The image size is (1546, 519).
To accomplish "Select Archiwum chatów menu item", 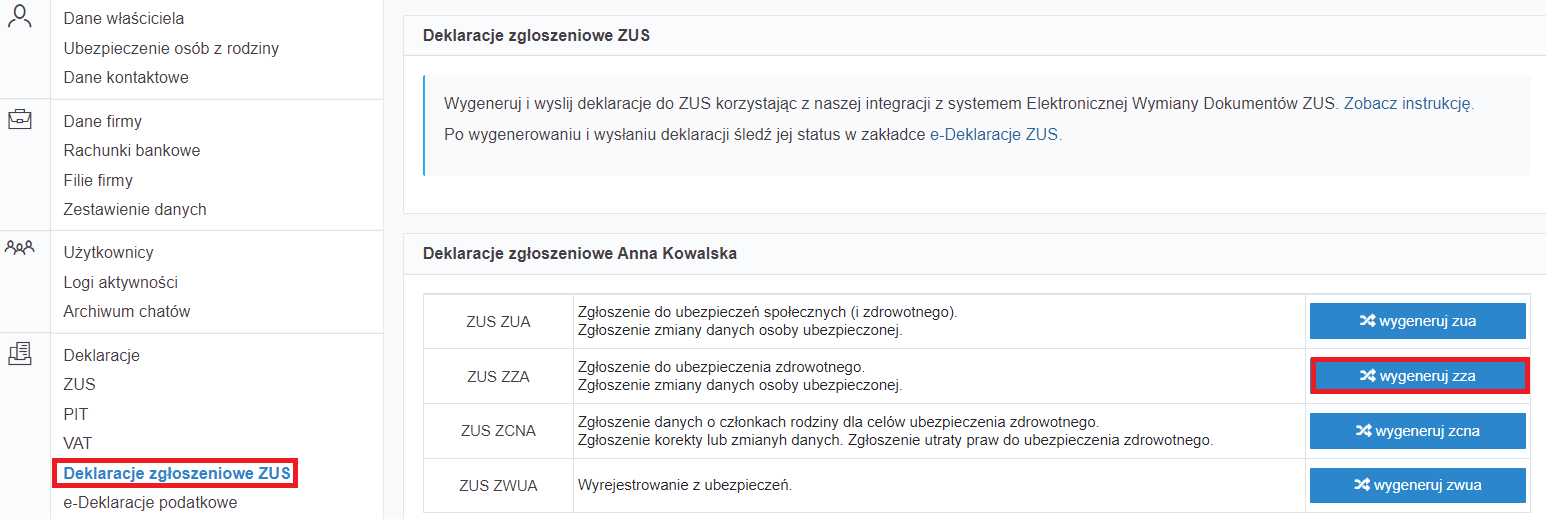I will pos(127,311).
